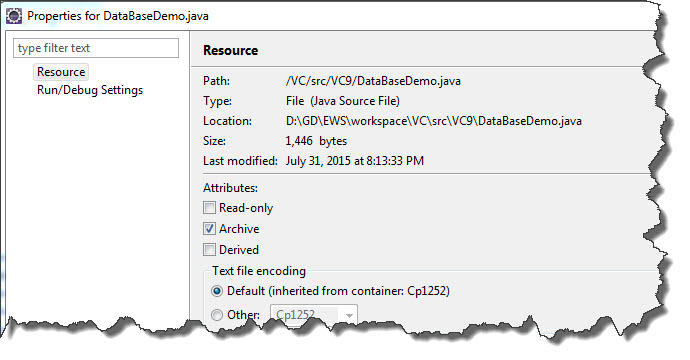Click the Attributes section label

[x=230, y=188]
